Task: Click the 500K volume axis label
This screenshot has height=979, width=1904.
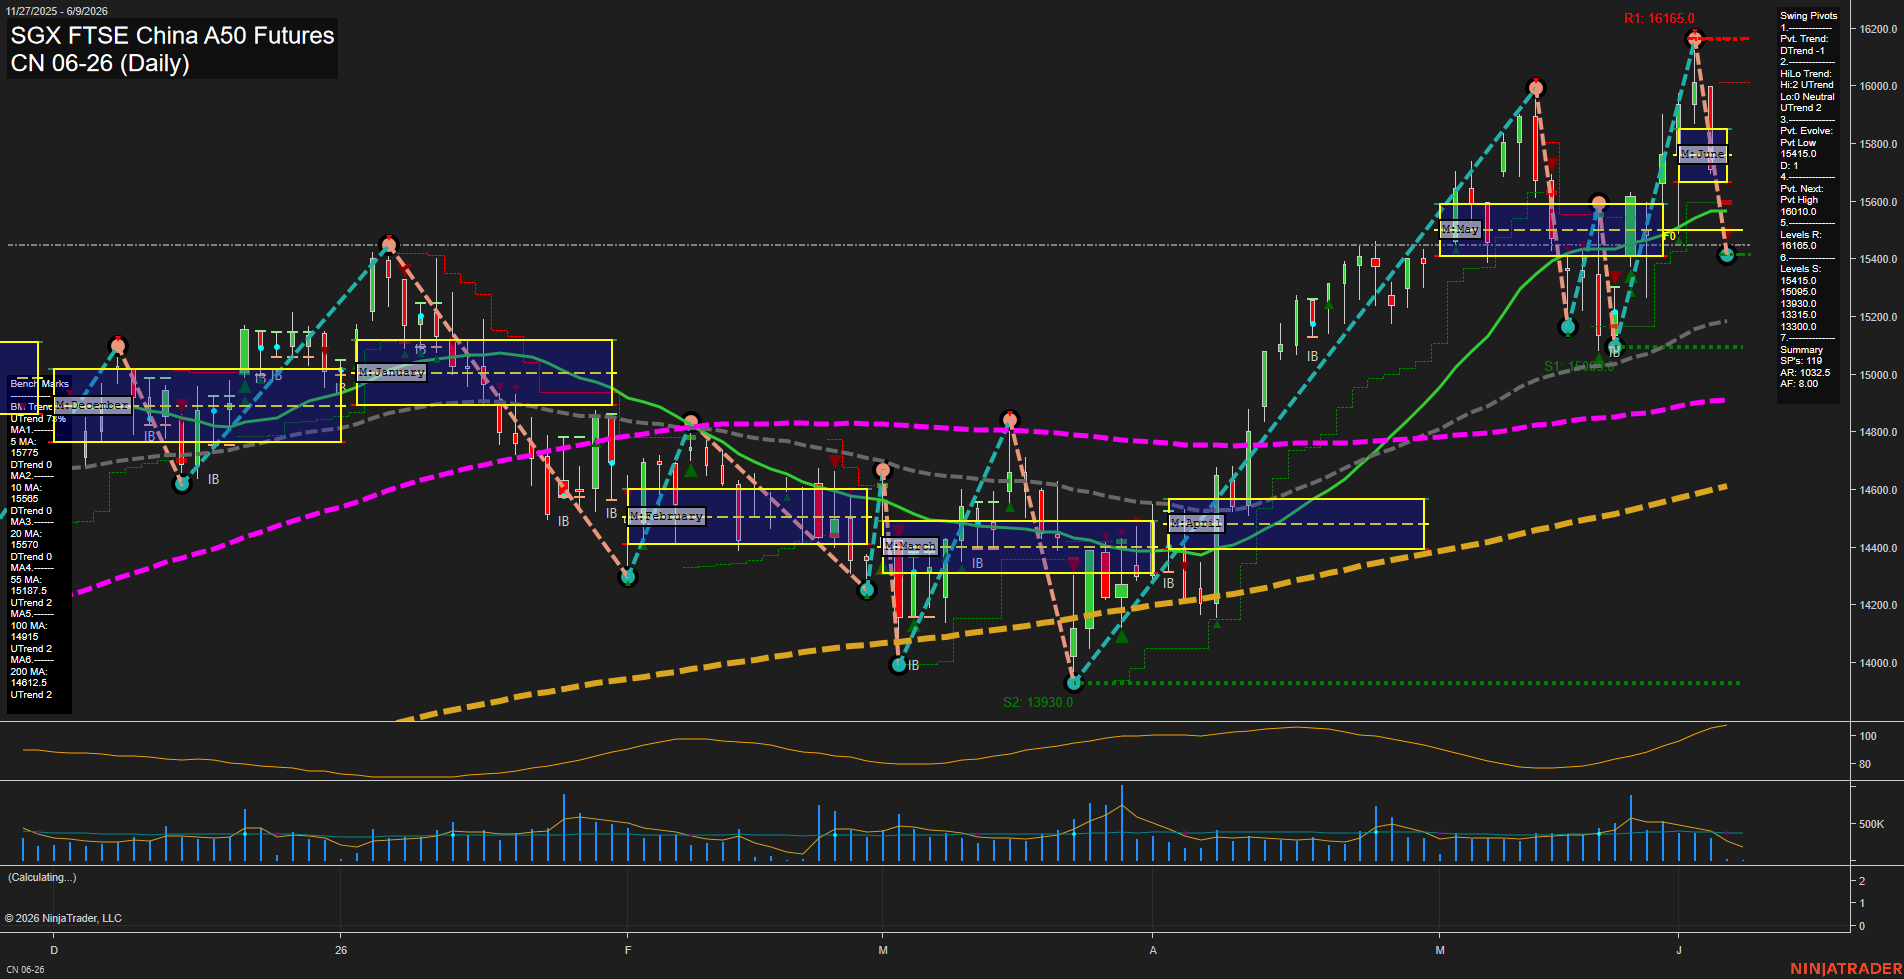Action: 1871,824
